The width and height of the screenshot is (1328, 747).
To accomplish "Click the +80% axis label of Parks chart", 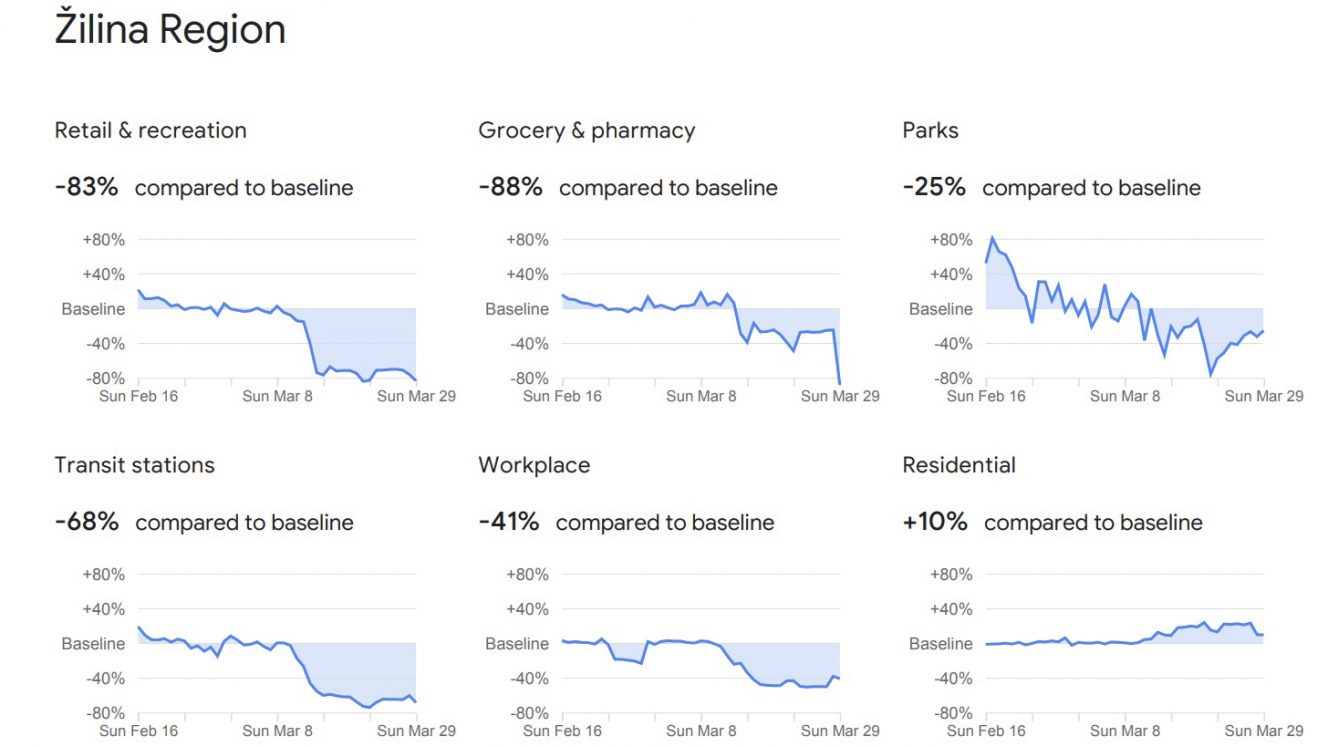I will pyautogui.click(x=951, y=240).
